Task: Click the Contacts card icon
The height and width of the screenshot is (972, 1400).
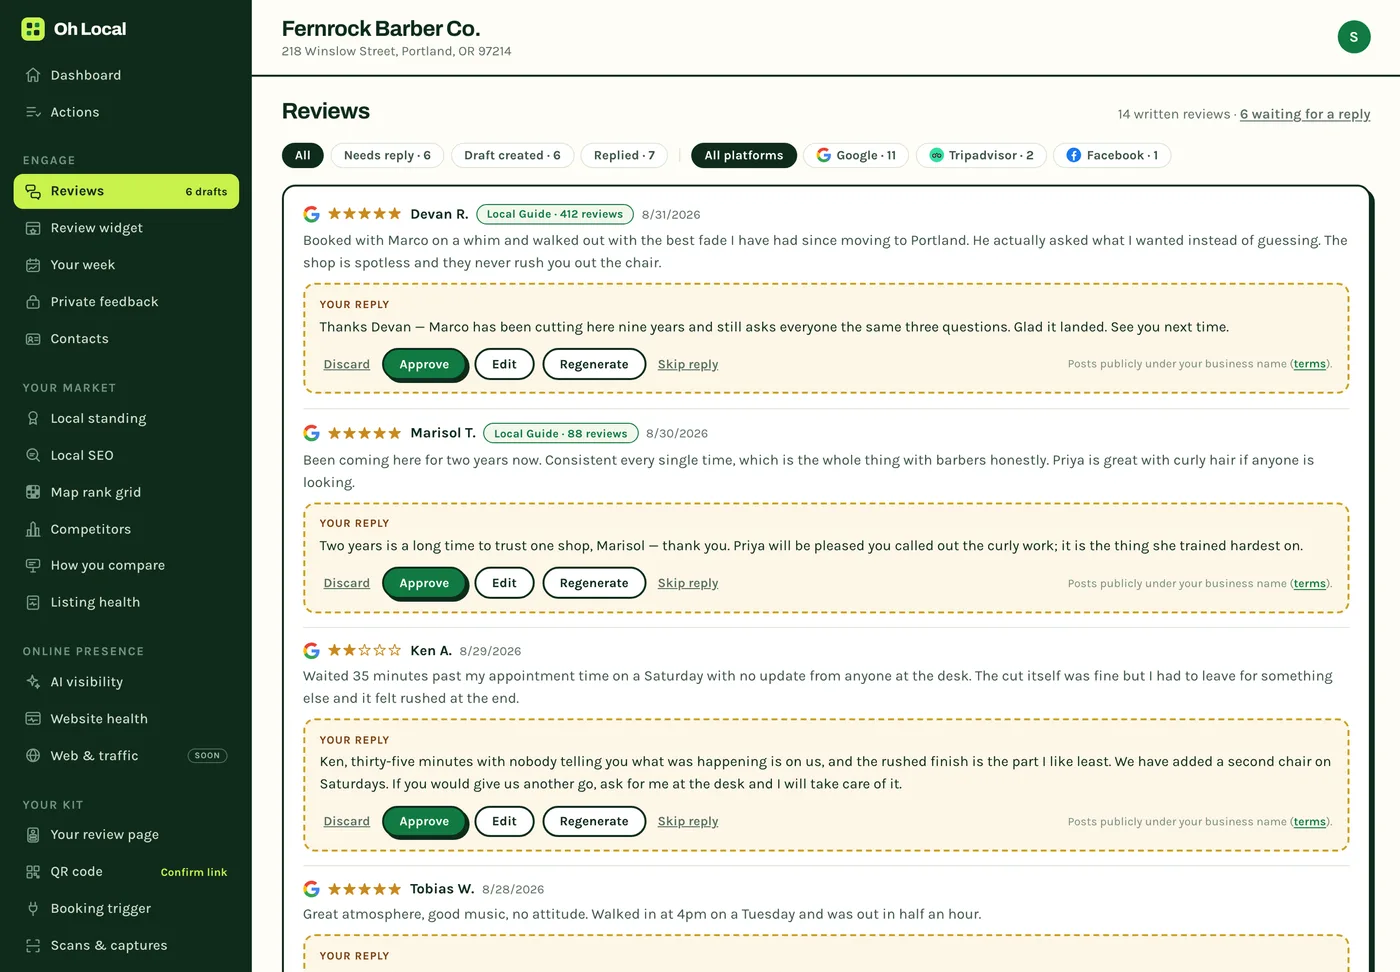Action: (x=33, y=339)
